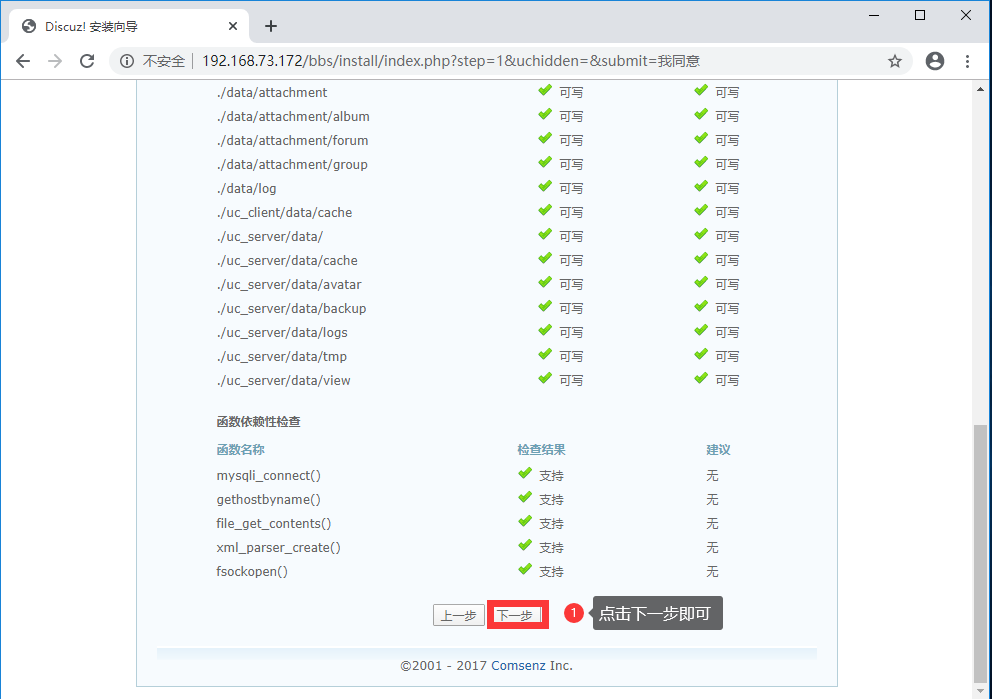
Task: Click the green check for fsockopen()
Action: [525, 569]
